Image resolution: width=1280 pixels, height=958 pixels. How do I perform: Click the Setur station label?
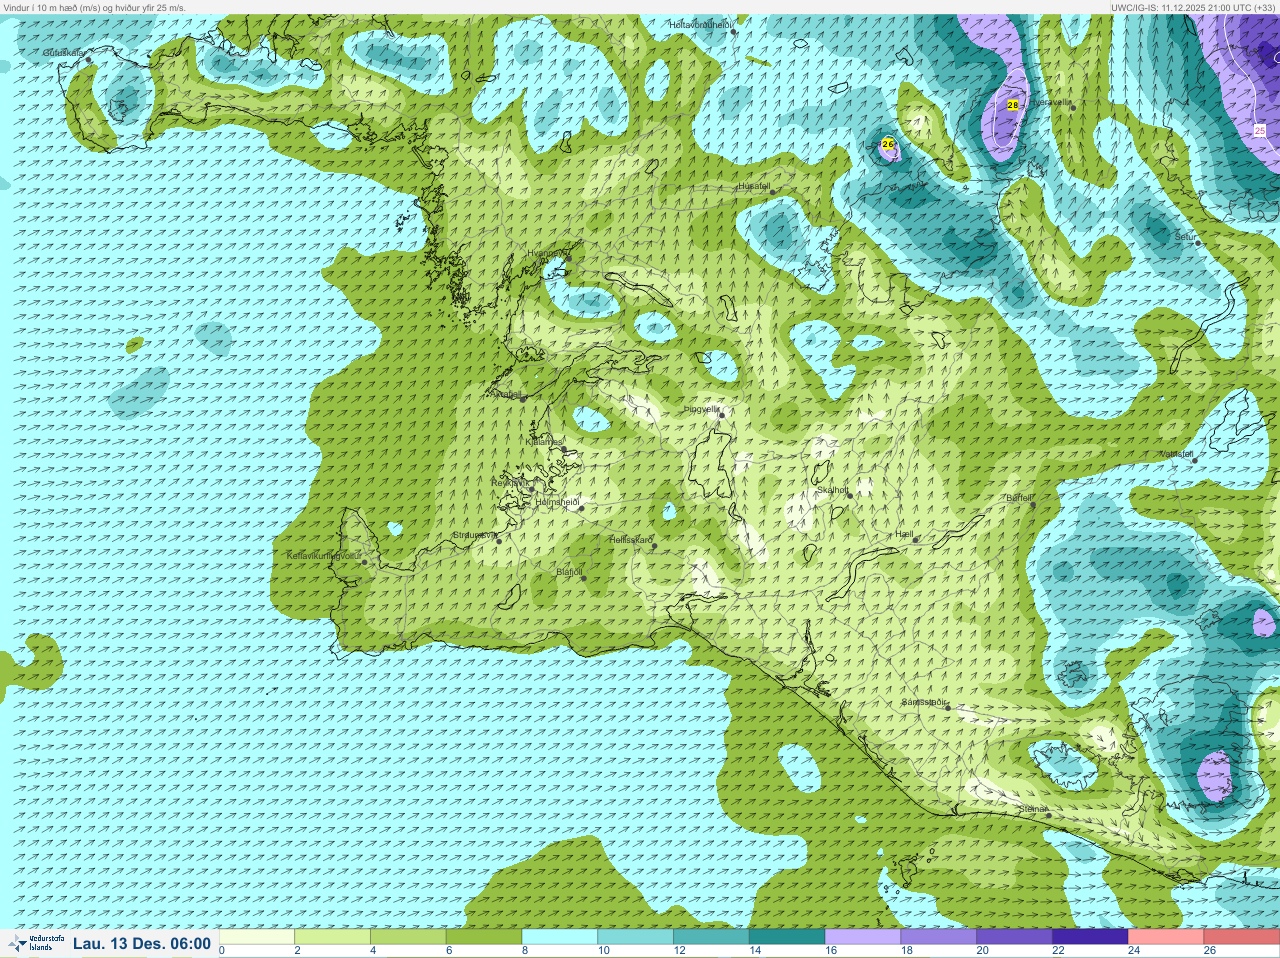[1185, 237]
